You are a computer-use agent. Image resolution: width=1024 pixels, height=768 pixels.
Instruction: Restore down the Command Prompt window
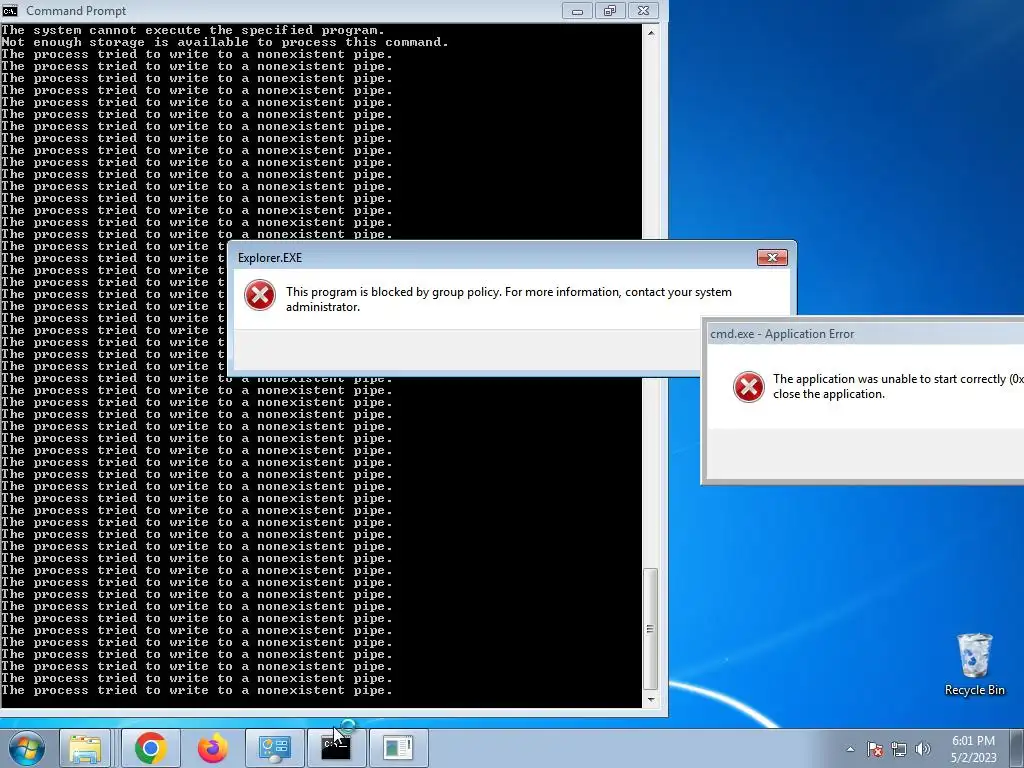coord(610,10)
